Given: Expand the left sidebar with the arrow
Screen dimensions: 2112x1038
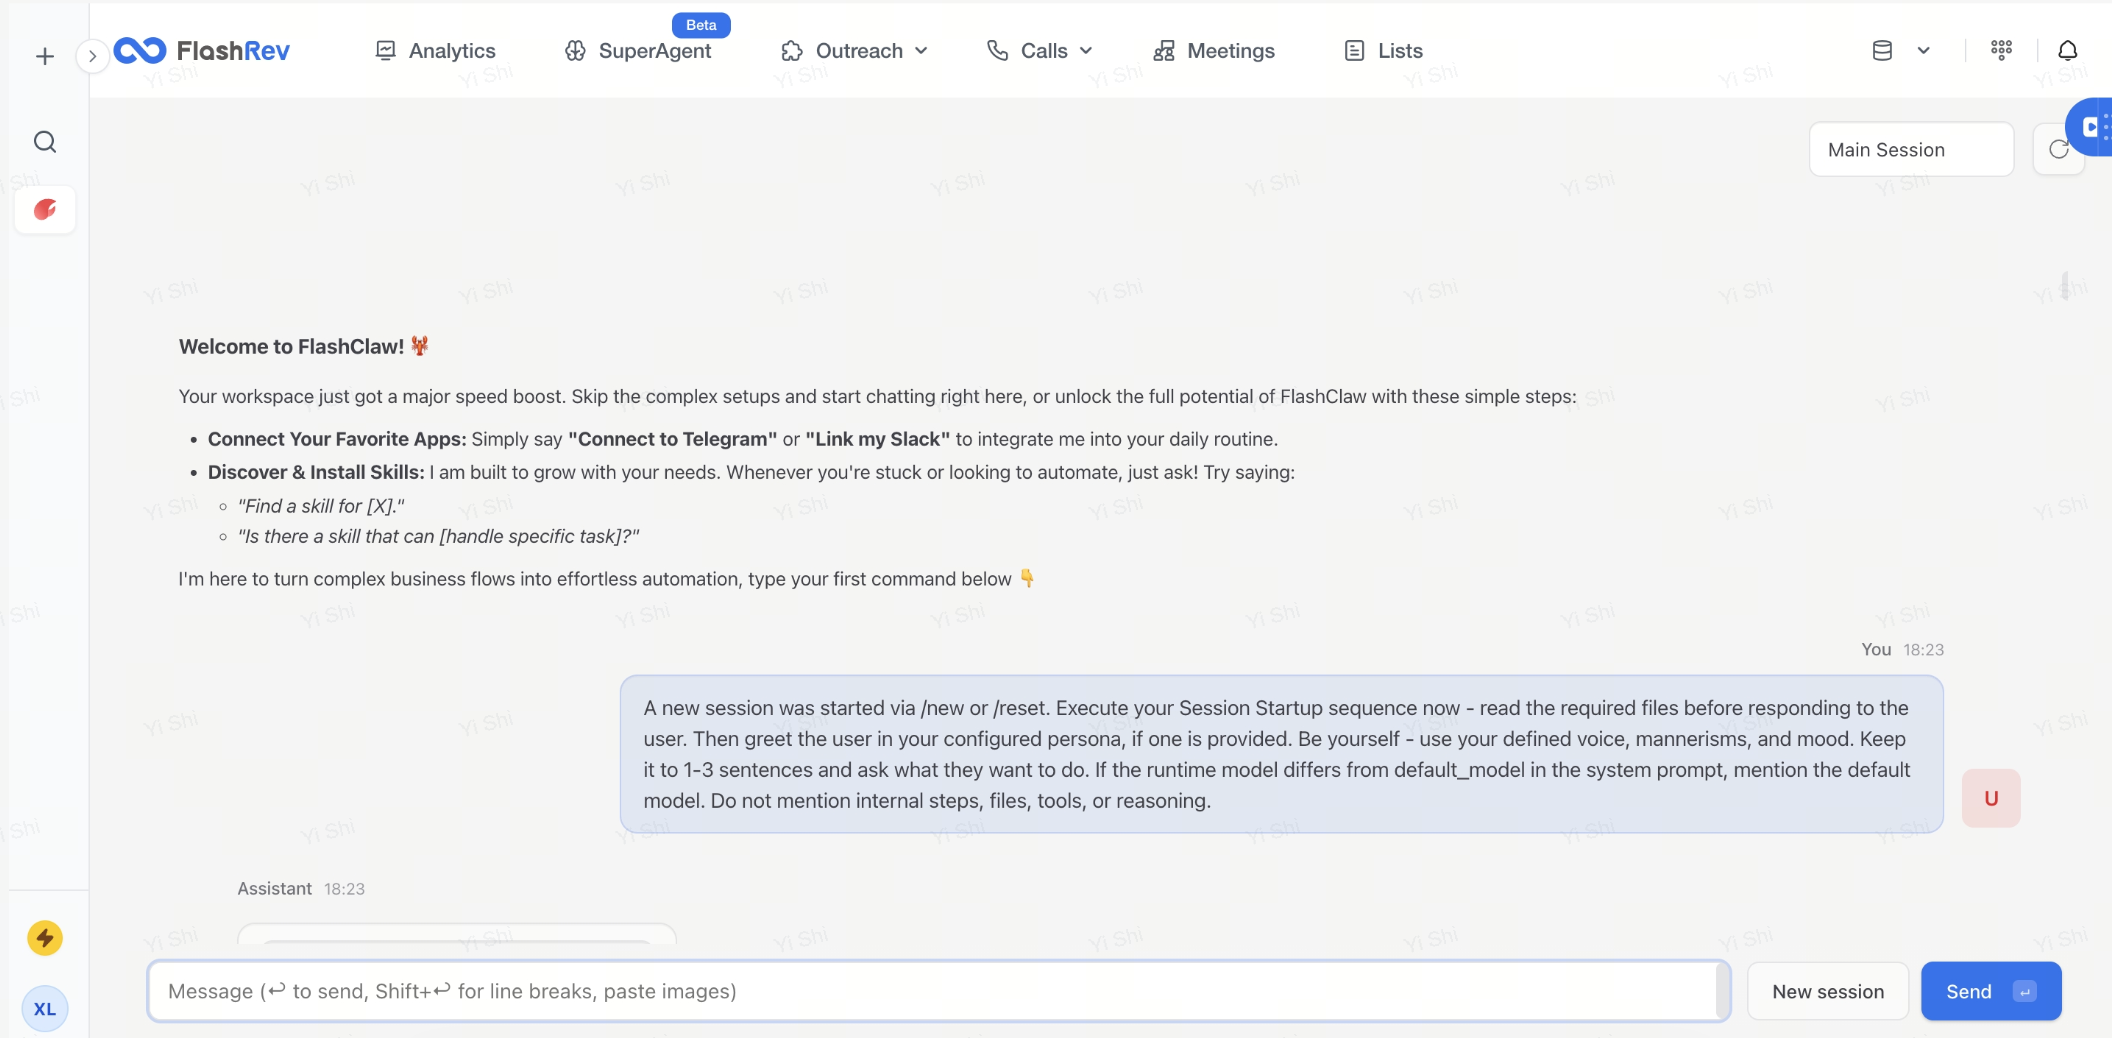Looking at the screenshot, I should click(93, 56).
